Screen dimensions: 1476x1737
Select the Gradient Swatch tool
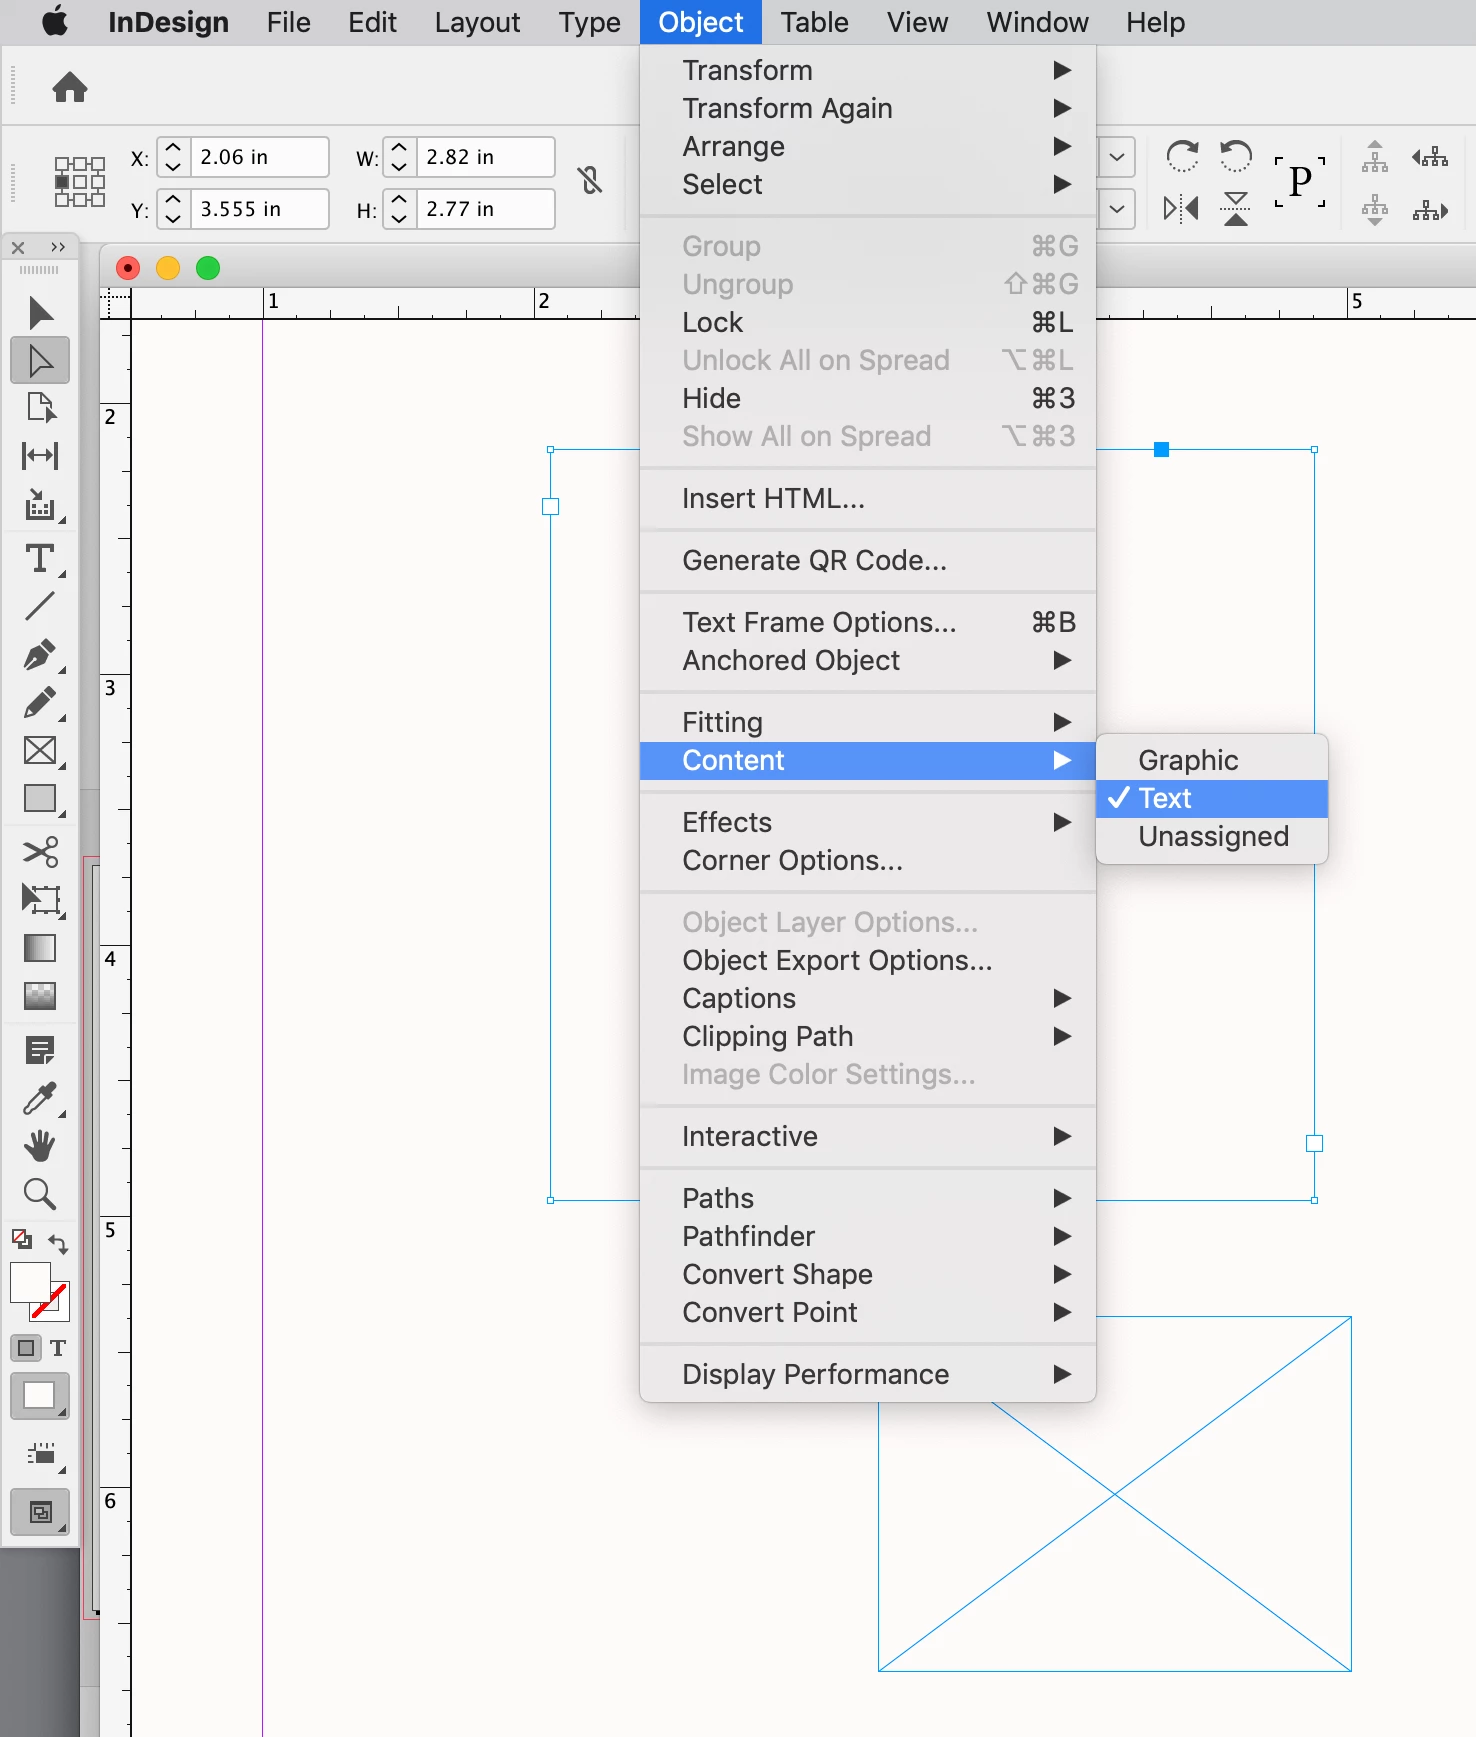tap(40, 947)
